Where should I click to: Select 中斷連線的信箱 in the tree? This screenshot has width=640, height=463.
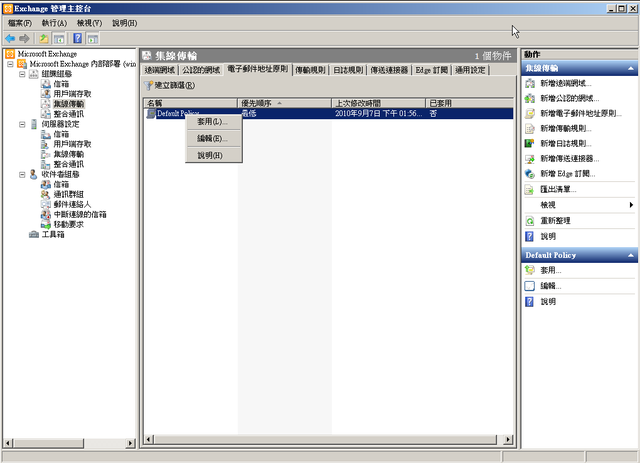pyautogui.click(x=80, y=214)
